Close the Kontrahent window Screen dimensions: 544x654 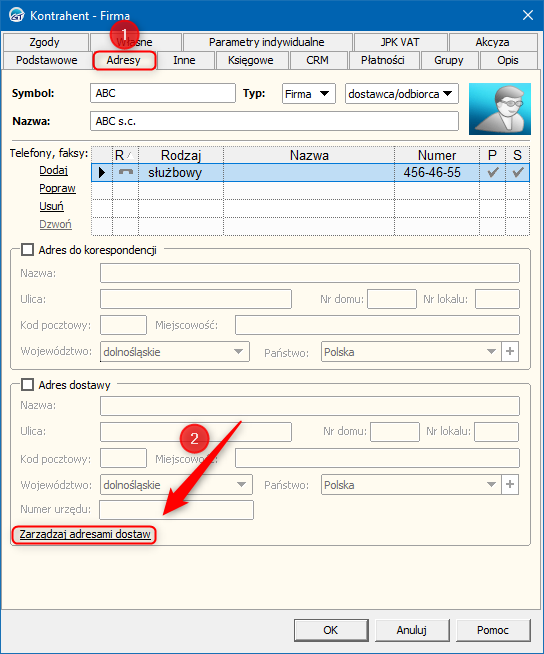[528, 15]
